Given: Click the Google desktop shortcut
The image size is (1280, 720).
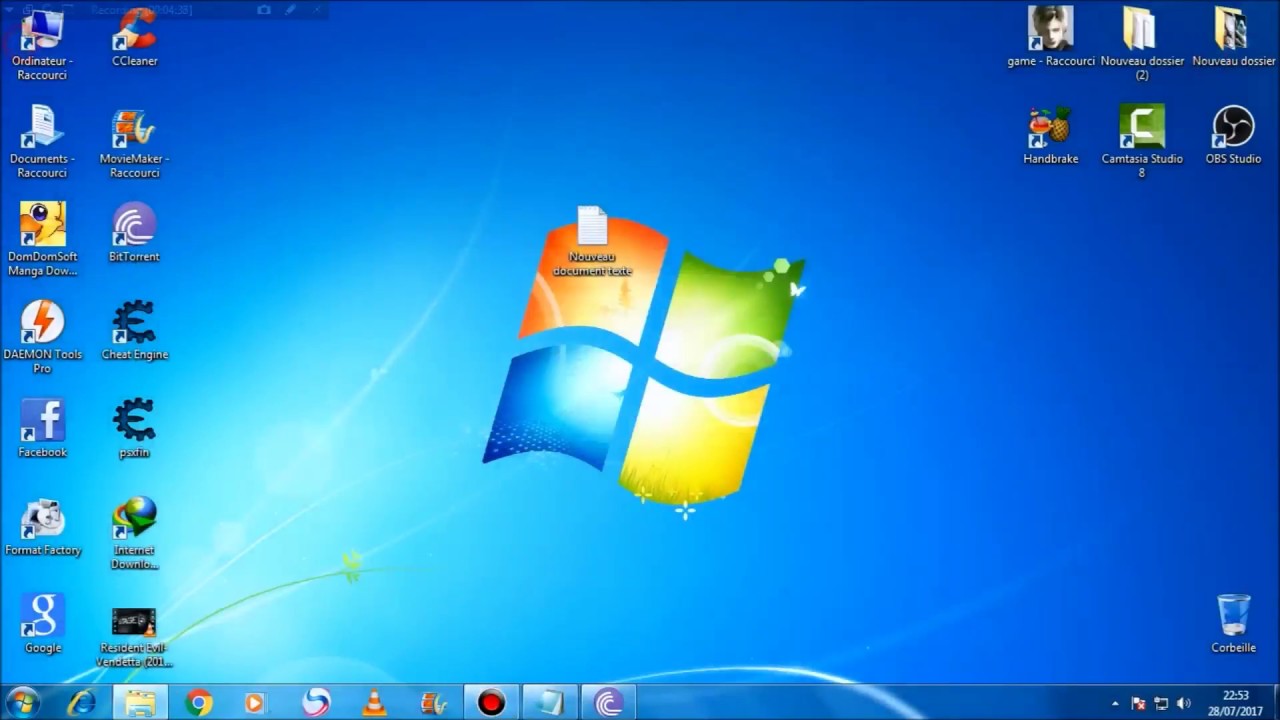Looking at the screenshot, I should [42, 625].
